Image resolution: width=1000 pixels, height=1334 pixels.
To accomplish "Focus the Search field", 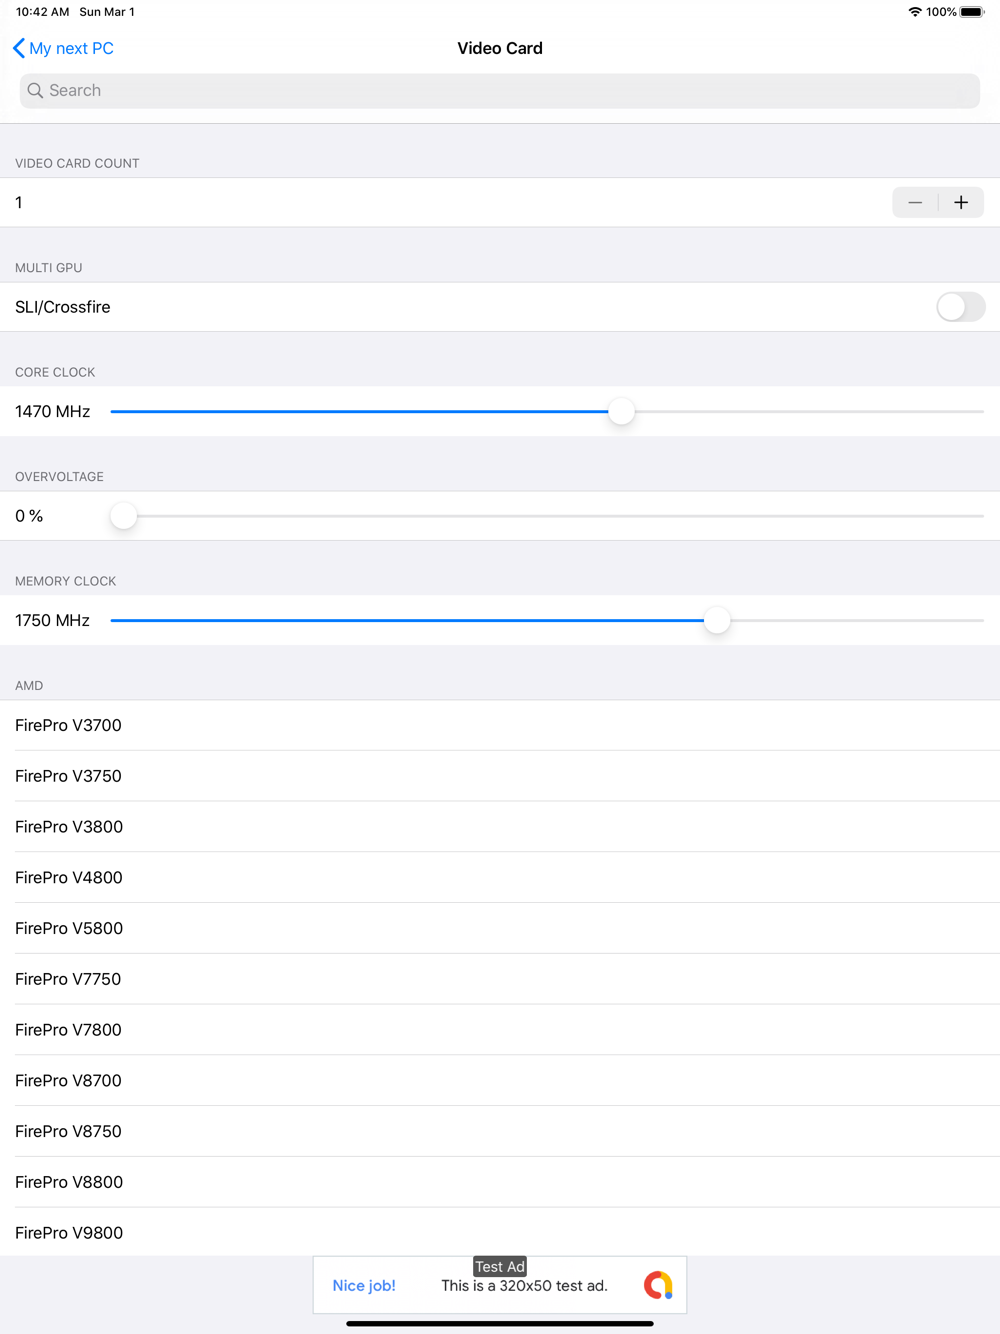I will coord(500,90).
